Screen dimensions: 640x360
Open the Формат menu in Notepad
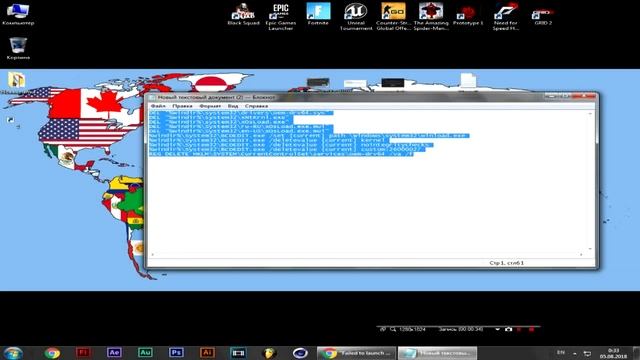coord(210,106)
